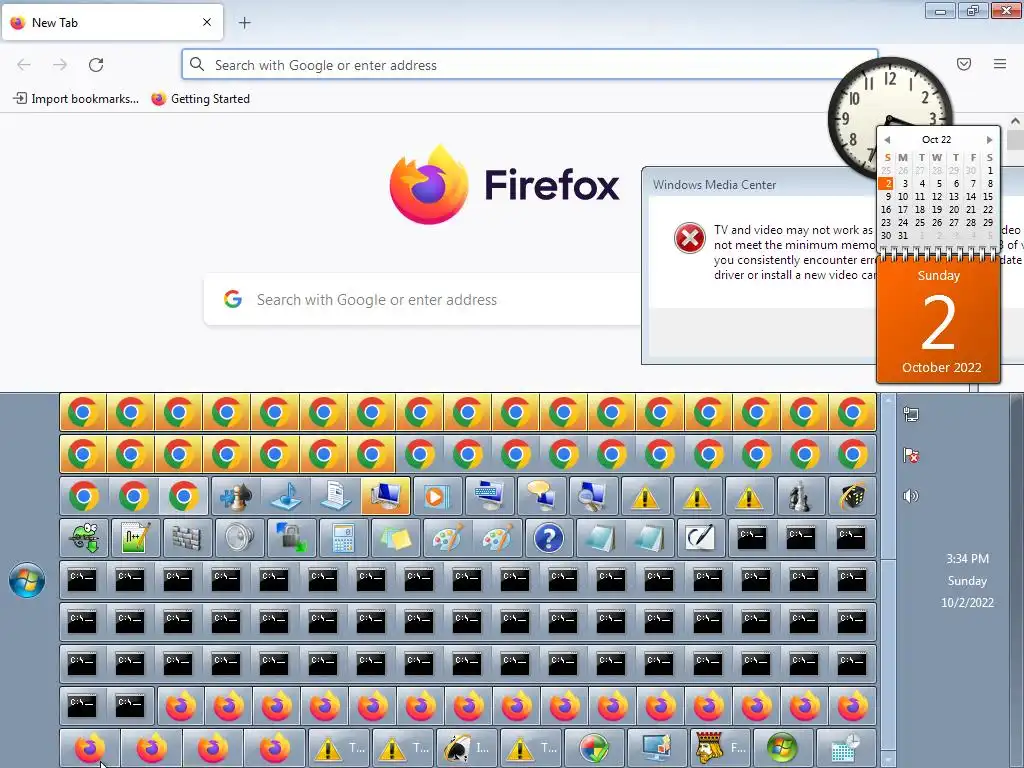Close the New Tab tab

(207, 22)
